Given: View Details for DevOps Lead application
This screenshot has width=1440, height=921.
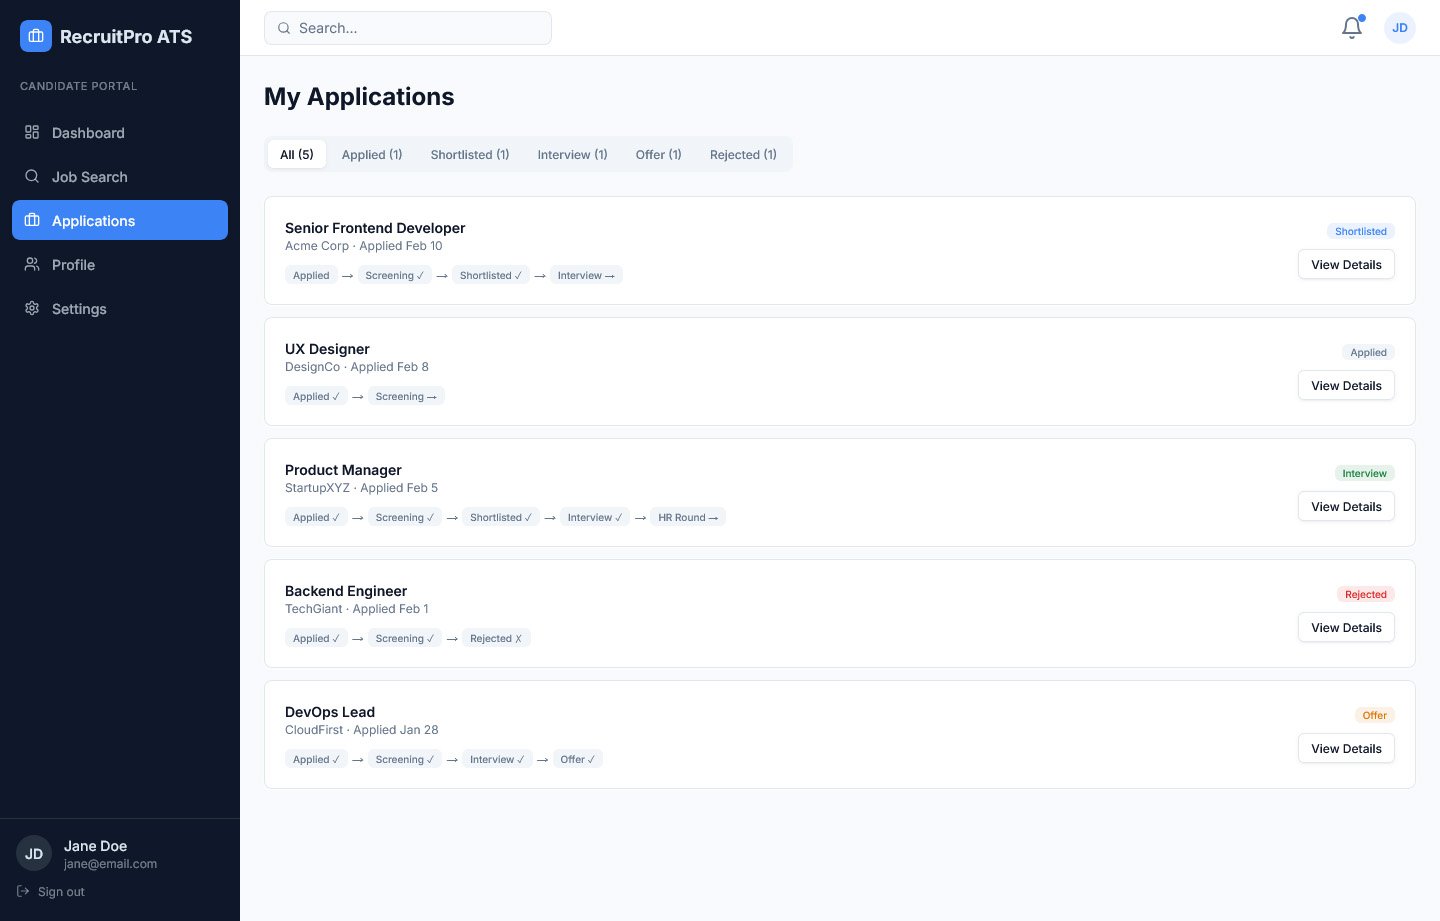Looking at the screenshot, I should tap(1346, 749).
